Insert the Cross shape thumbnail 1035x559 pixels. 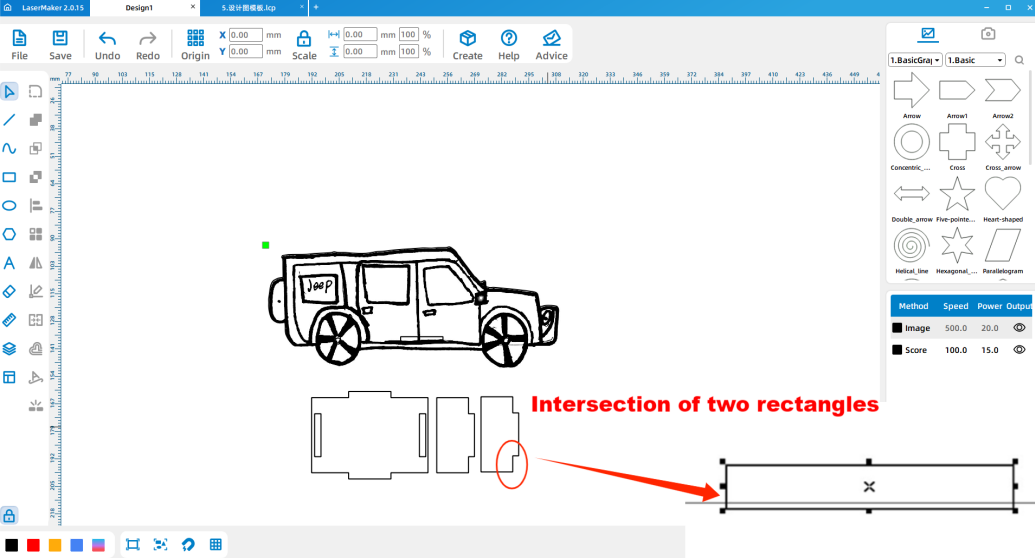(957, 142)
